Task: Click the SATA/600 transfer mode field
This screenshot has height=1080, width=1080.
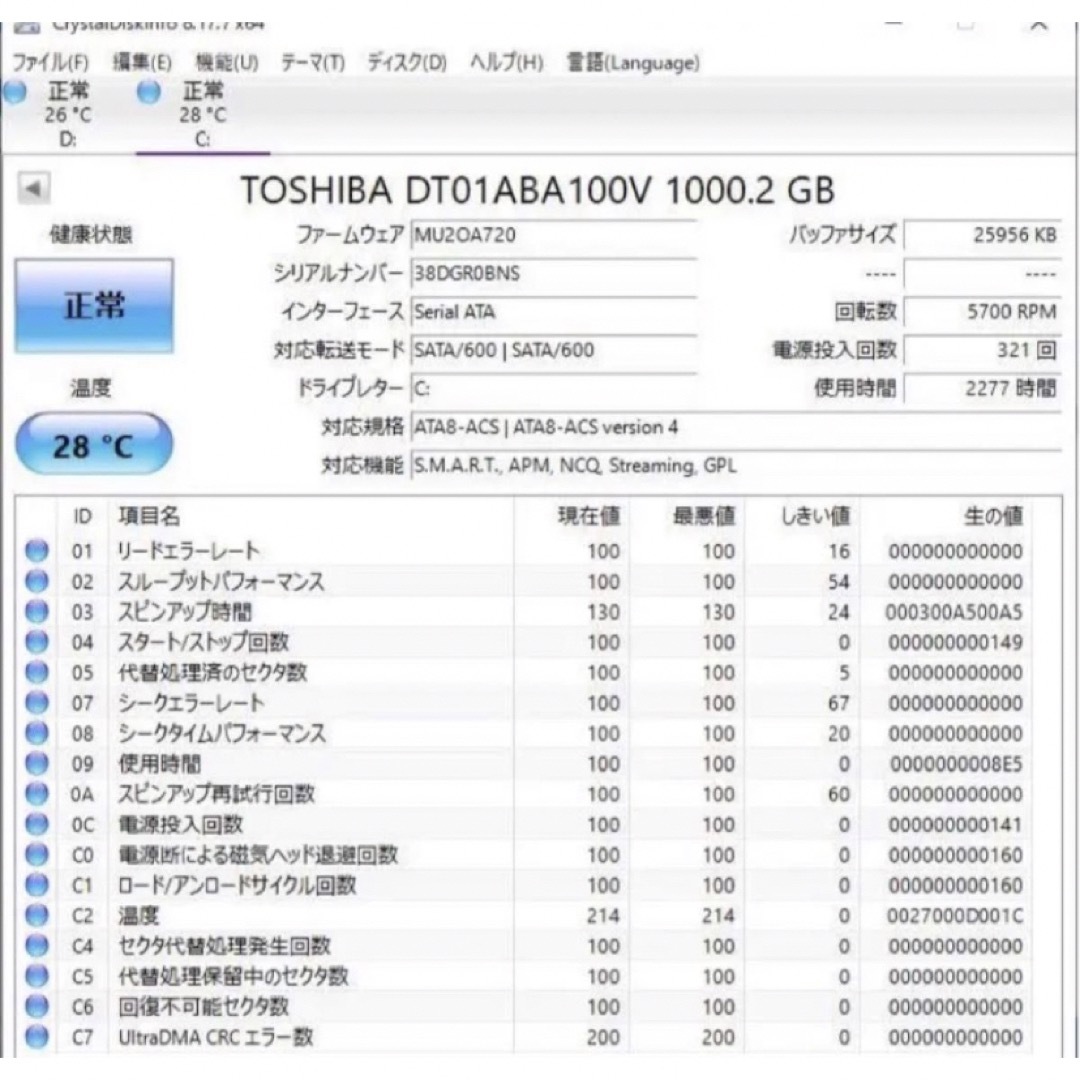Action: coord(554,351)
